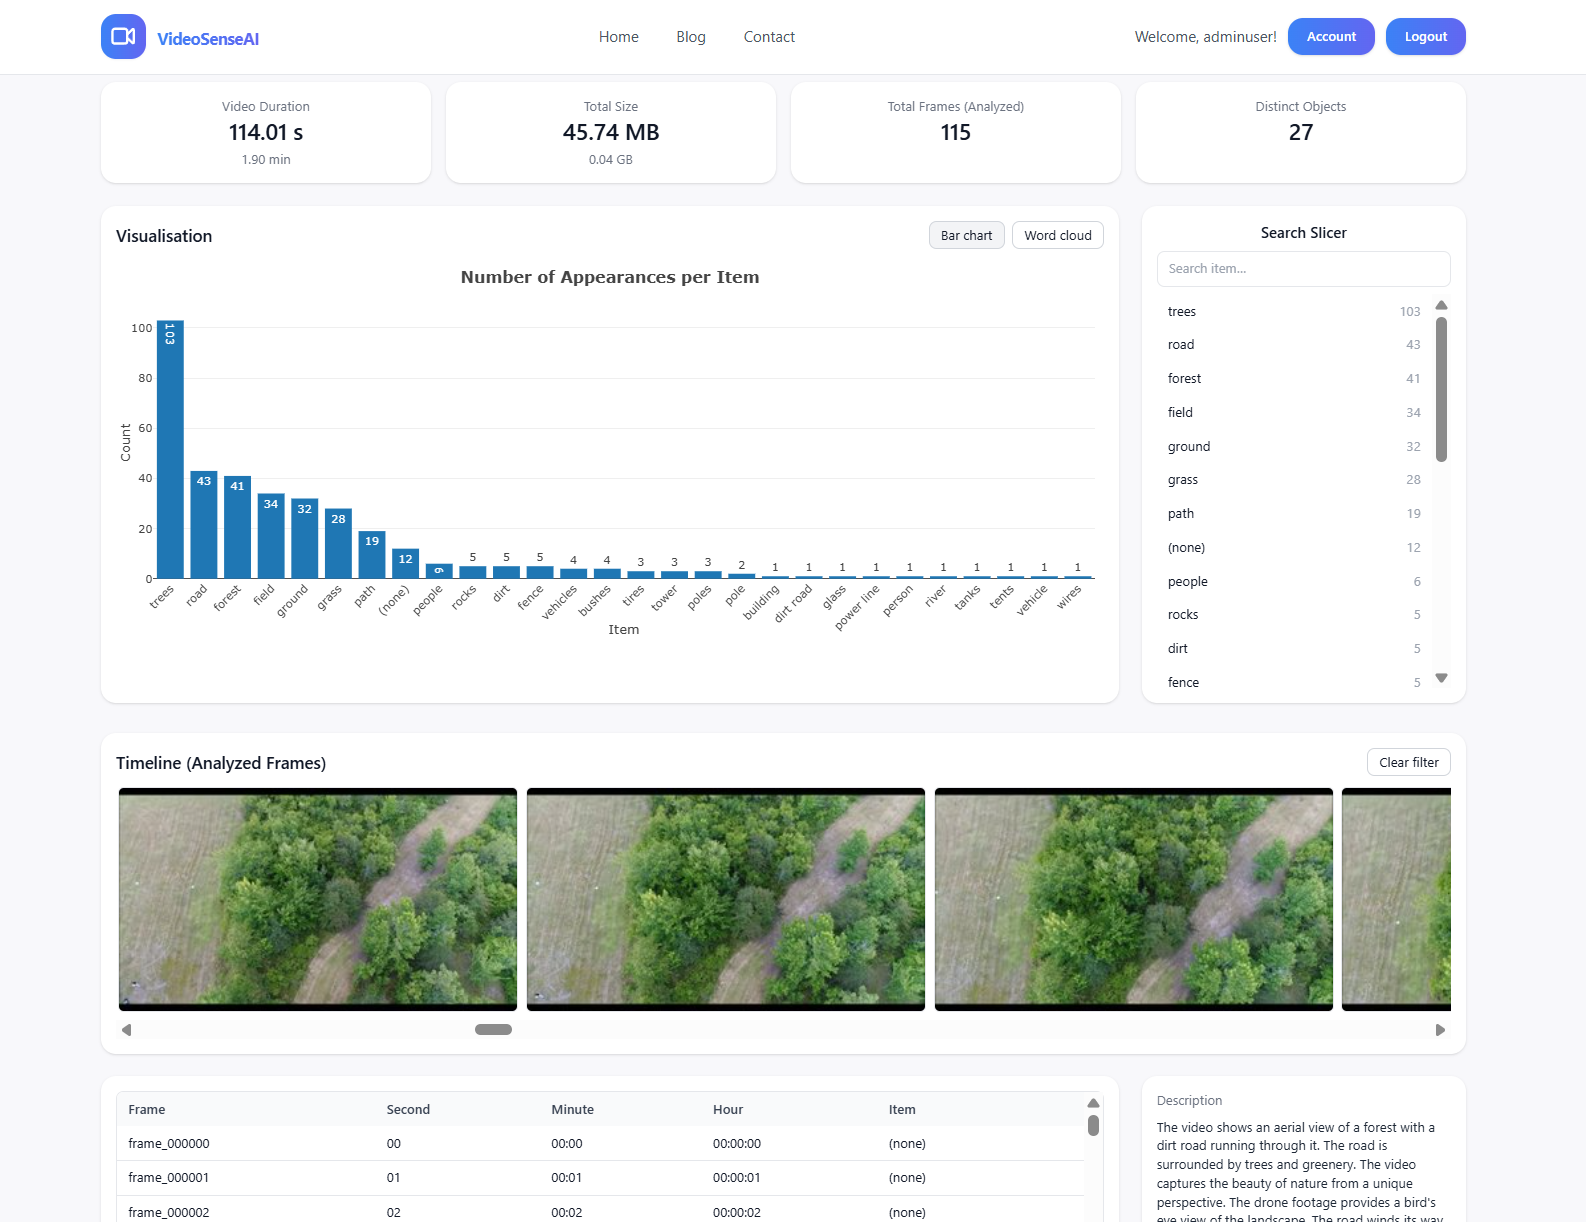Switch visualisation to Bar chart
1586x1222 pixels.
966,235
